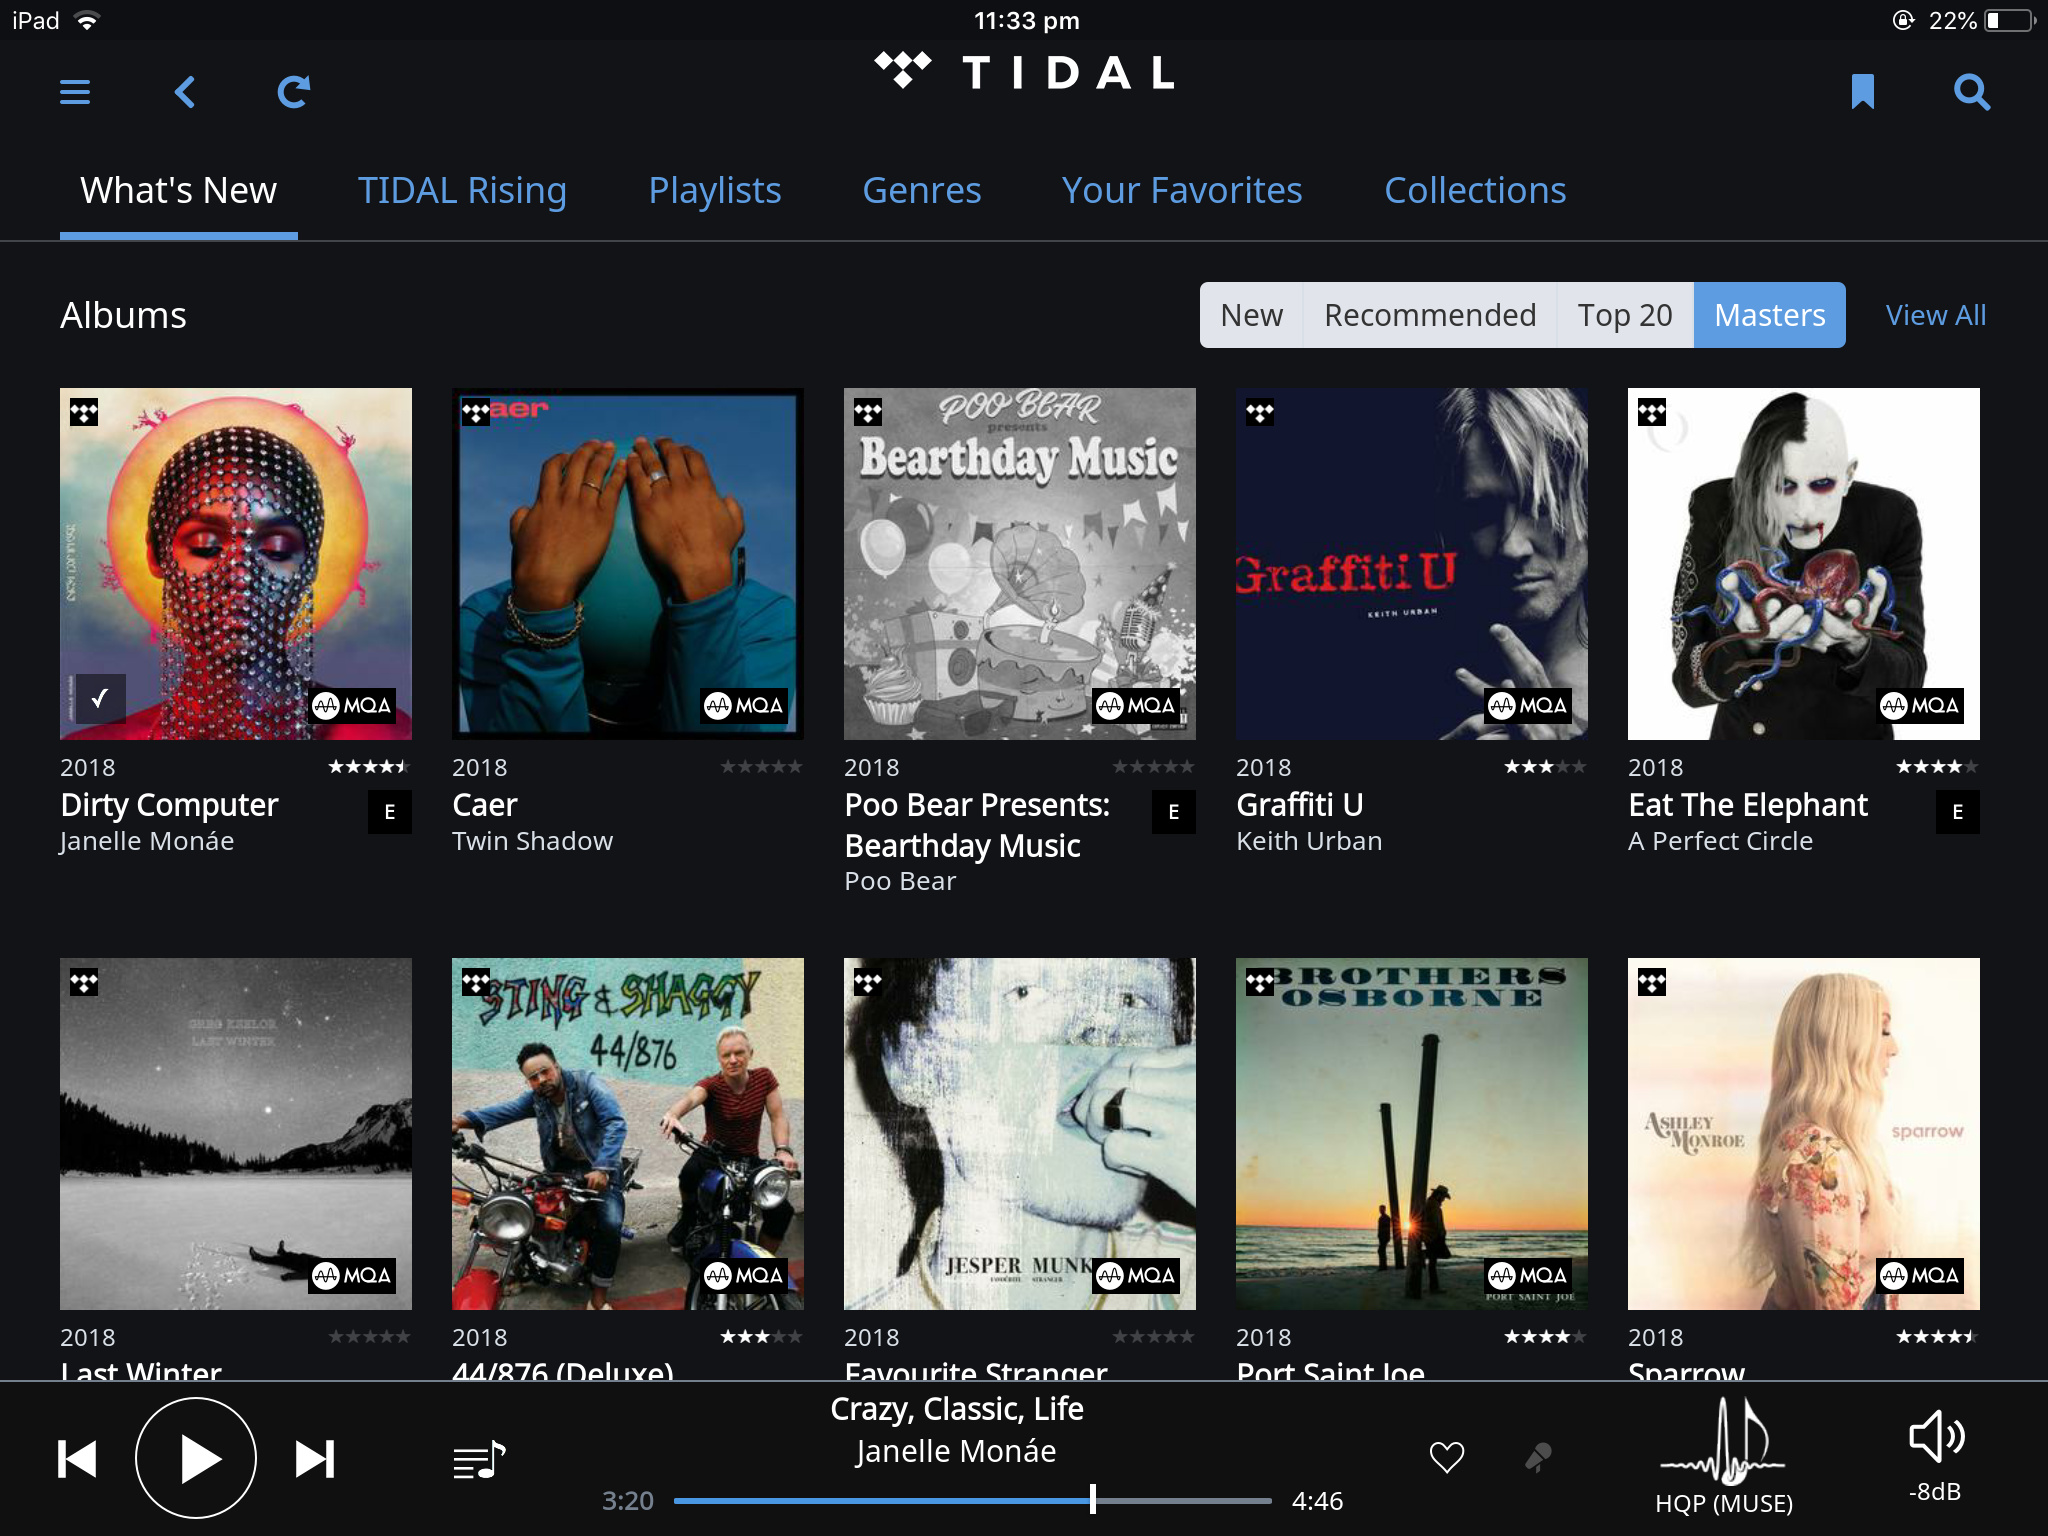
Task: Open the Brothers Osborne album cover
Action: pos(1412,1134)
